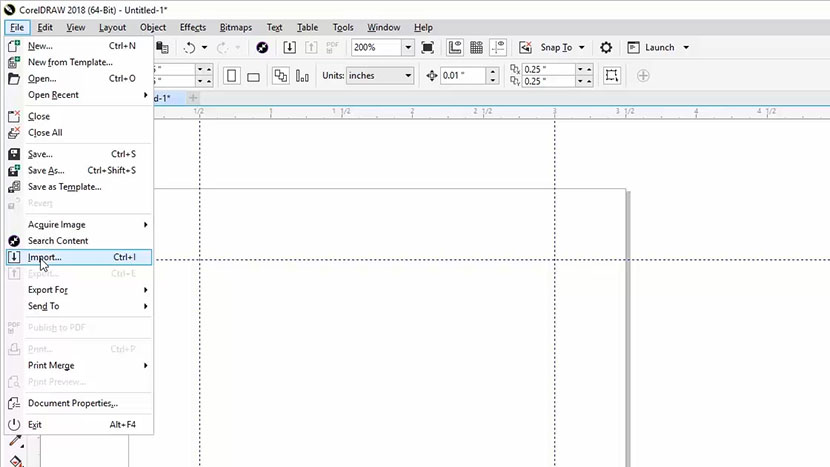The height and width of the screenshot is (467, 830).
Task: Expand the Snap To dropdown
Action: pos(583,47)
